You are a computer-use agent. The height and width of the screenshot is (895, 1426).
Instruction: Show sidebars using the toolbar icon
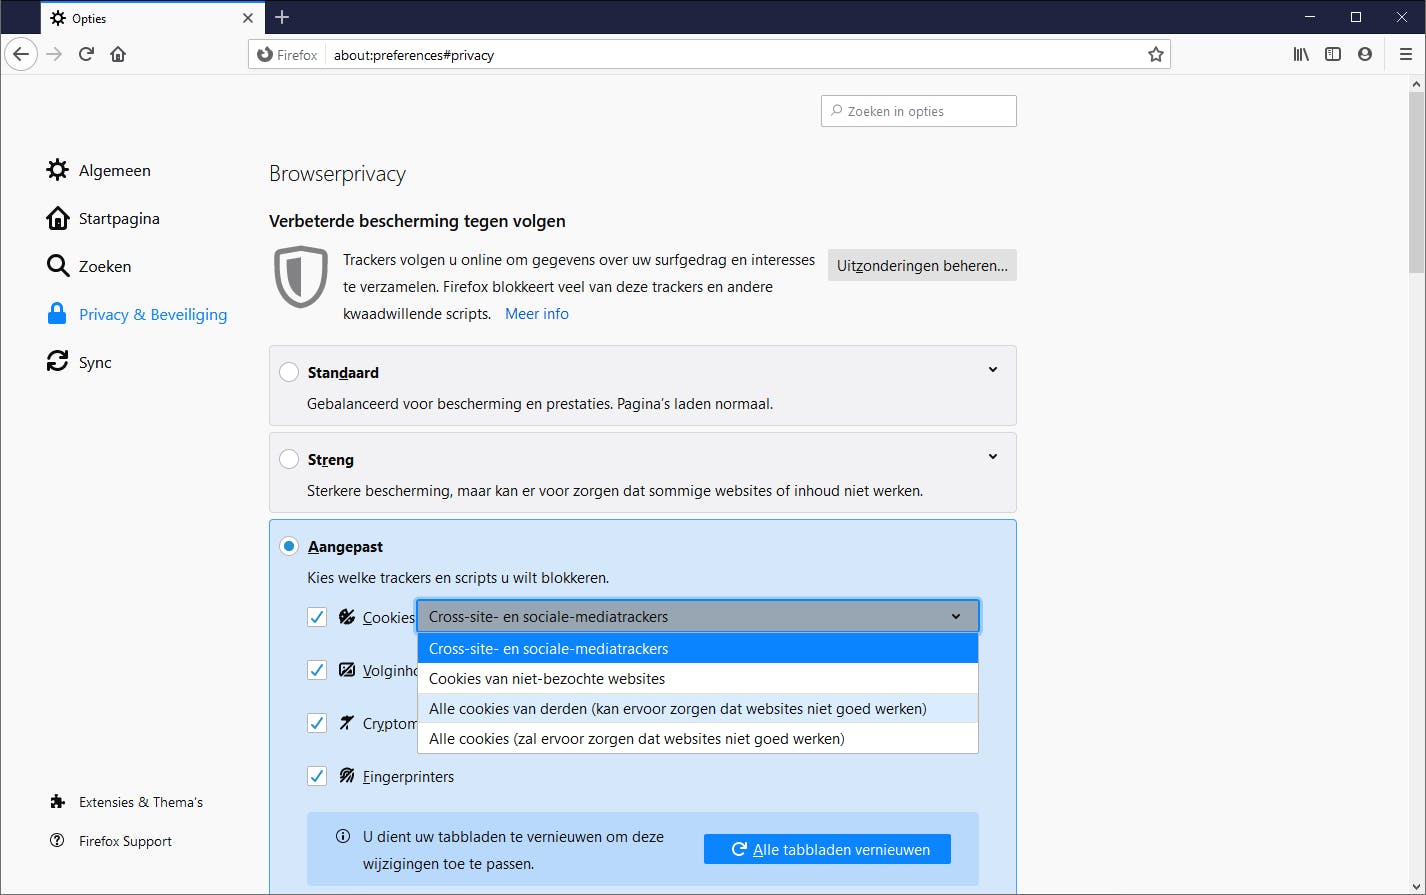[1333, 54]
